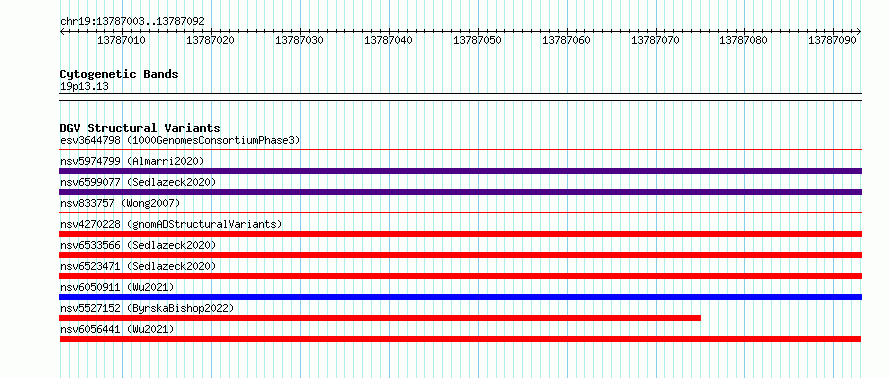The image size is (890, 378).
Task: Open variant nsv6533566 (Sedlazeck2020) label
Action: pos(138,245)
